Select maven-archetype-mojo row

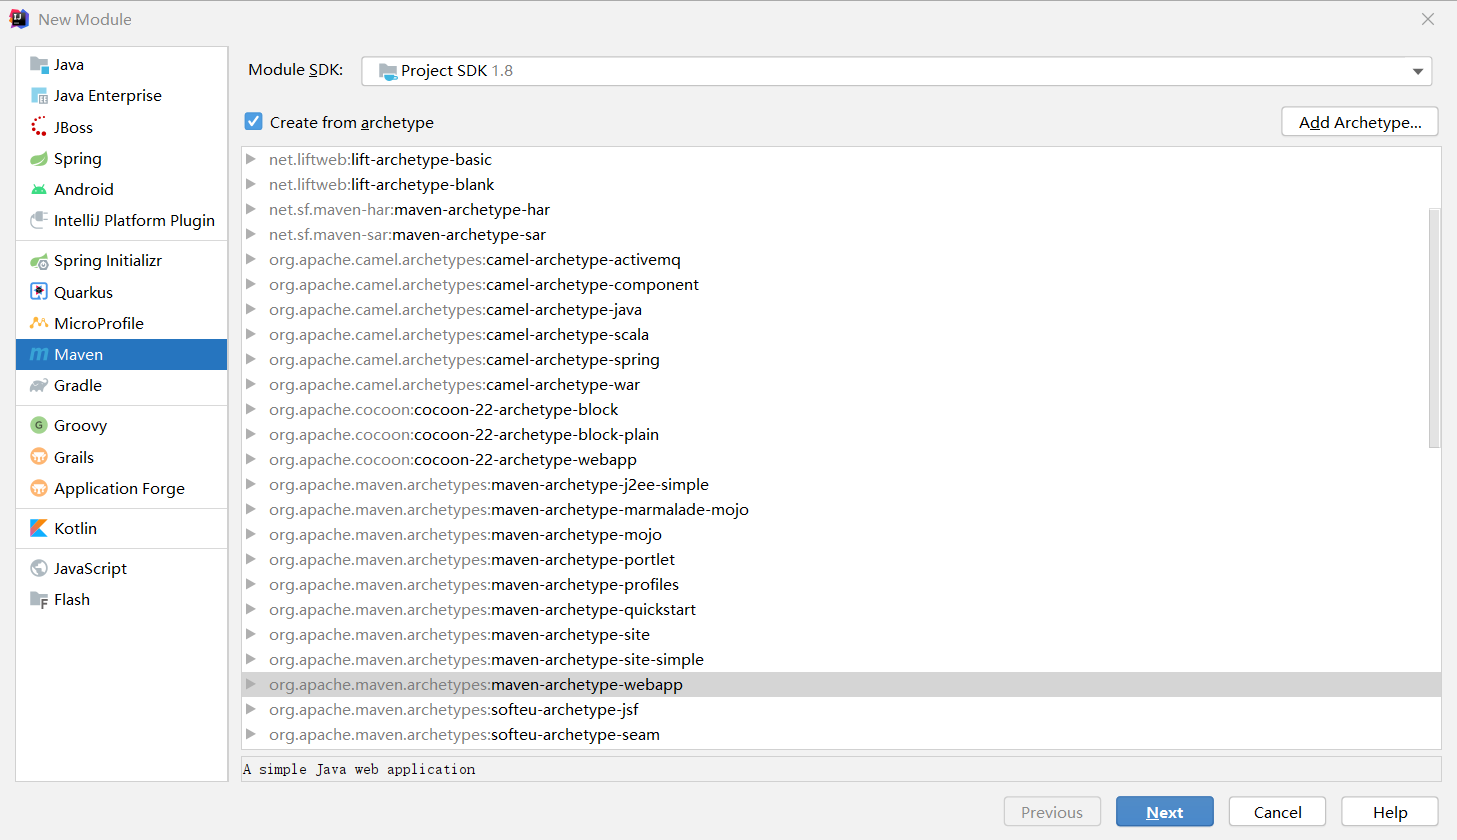841,534
